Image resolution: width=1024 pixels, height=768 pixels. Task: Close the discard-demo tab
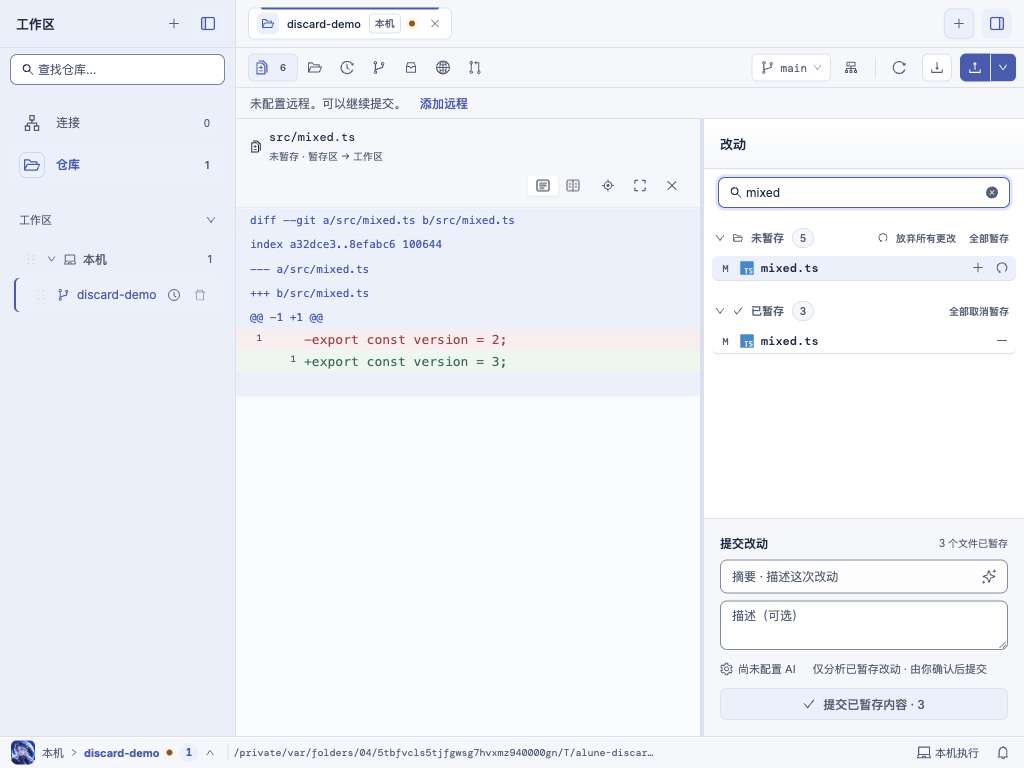pos(435,24)
